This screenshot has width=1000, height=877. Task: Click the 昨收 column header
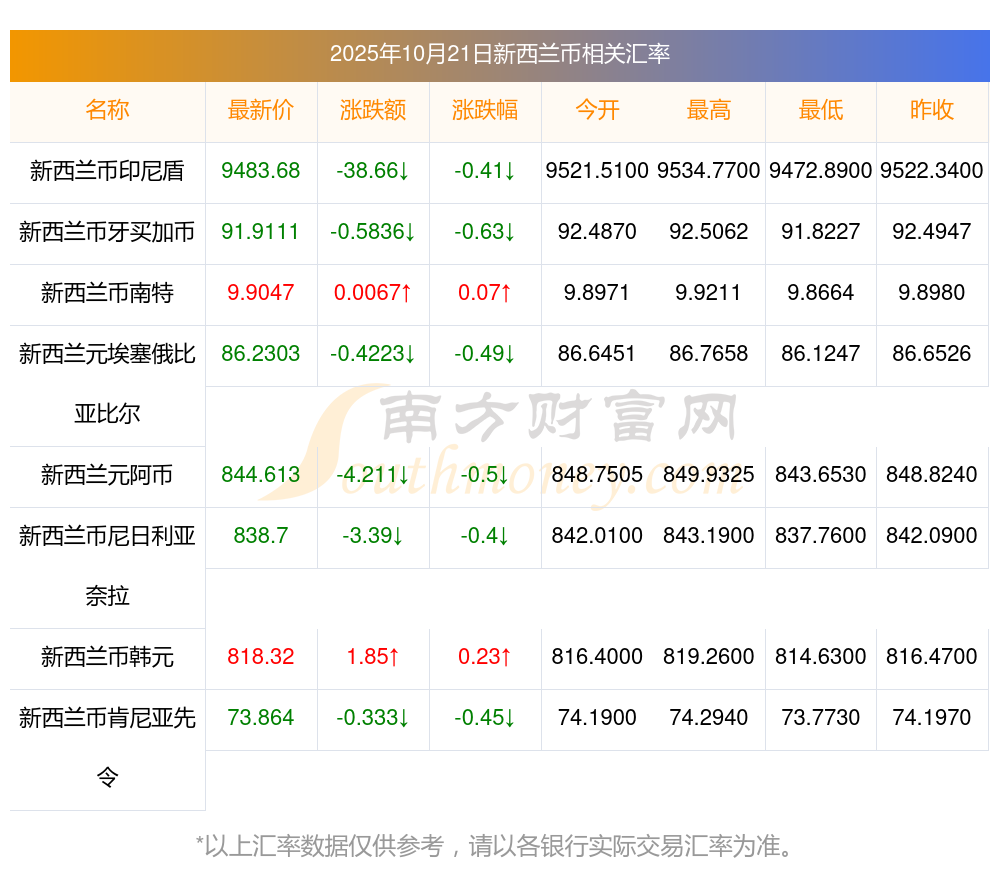click(932, 111)
